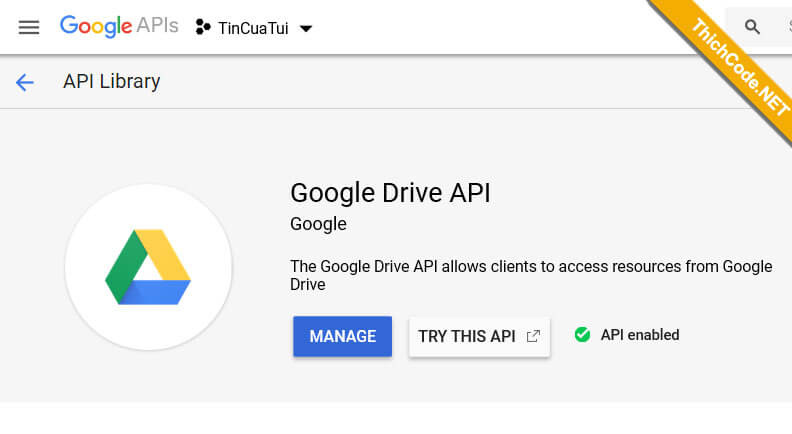
Task: Click the Google APIs logo
Action: coord(119,26)
